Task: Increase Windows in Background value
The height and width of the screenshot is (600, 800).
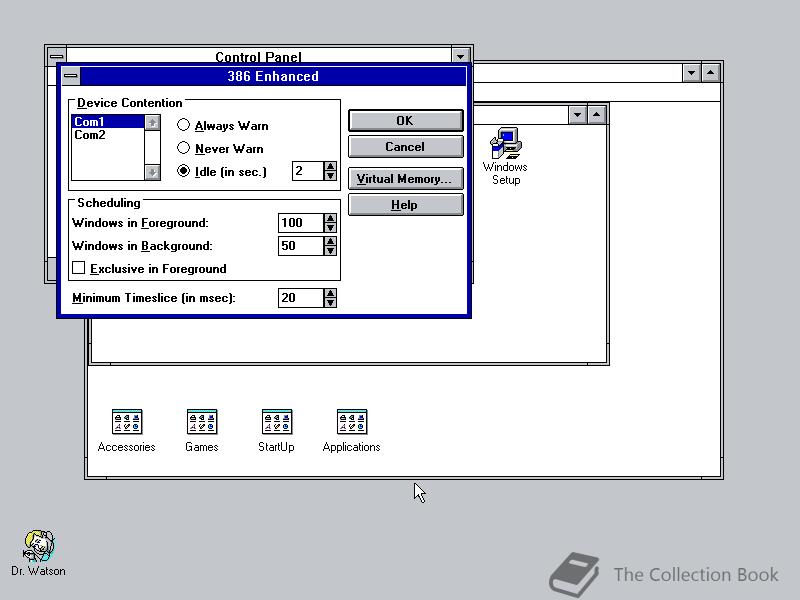Action: [x=331, y=241]
